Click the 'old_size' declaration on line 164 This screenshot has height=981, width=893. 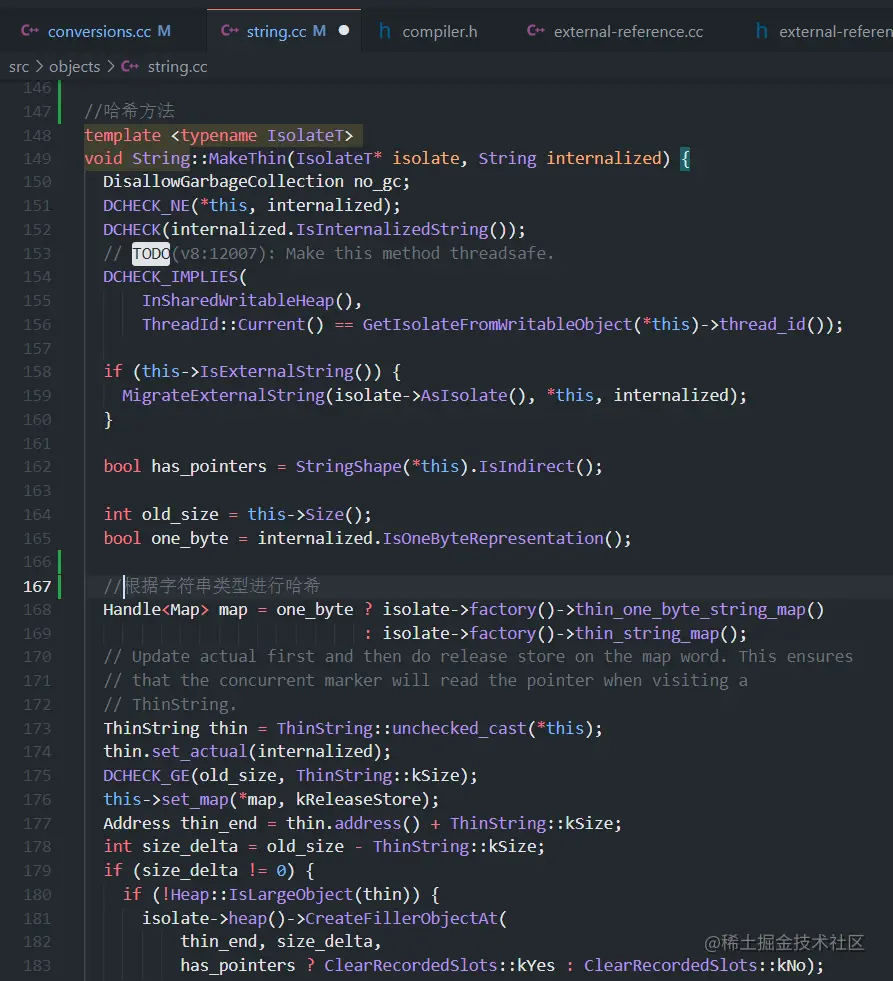[x=180, y=514]
